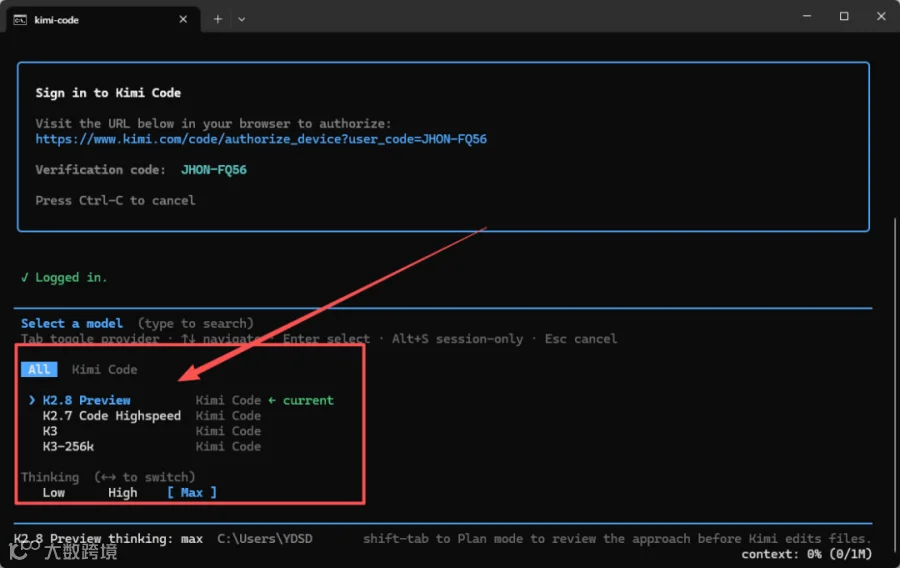Open the Kimi authorize device URL
This screenshot has height=568, width=900.
pyautogui.click(x=261, y=139)
